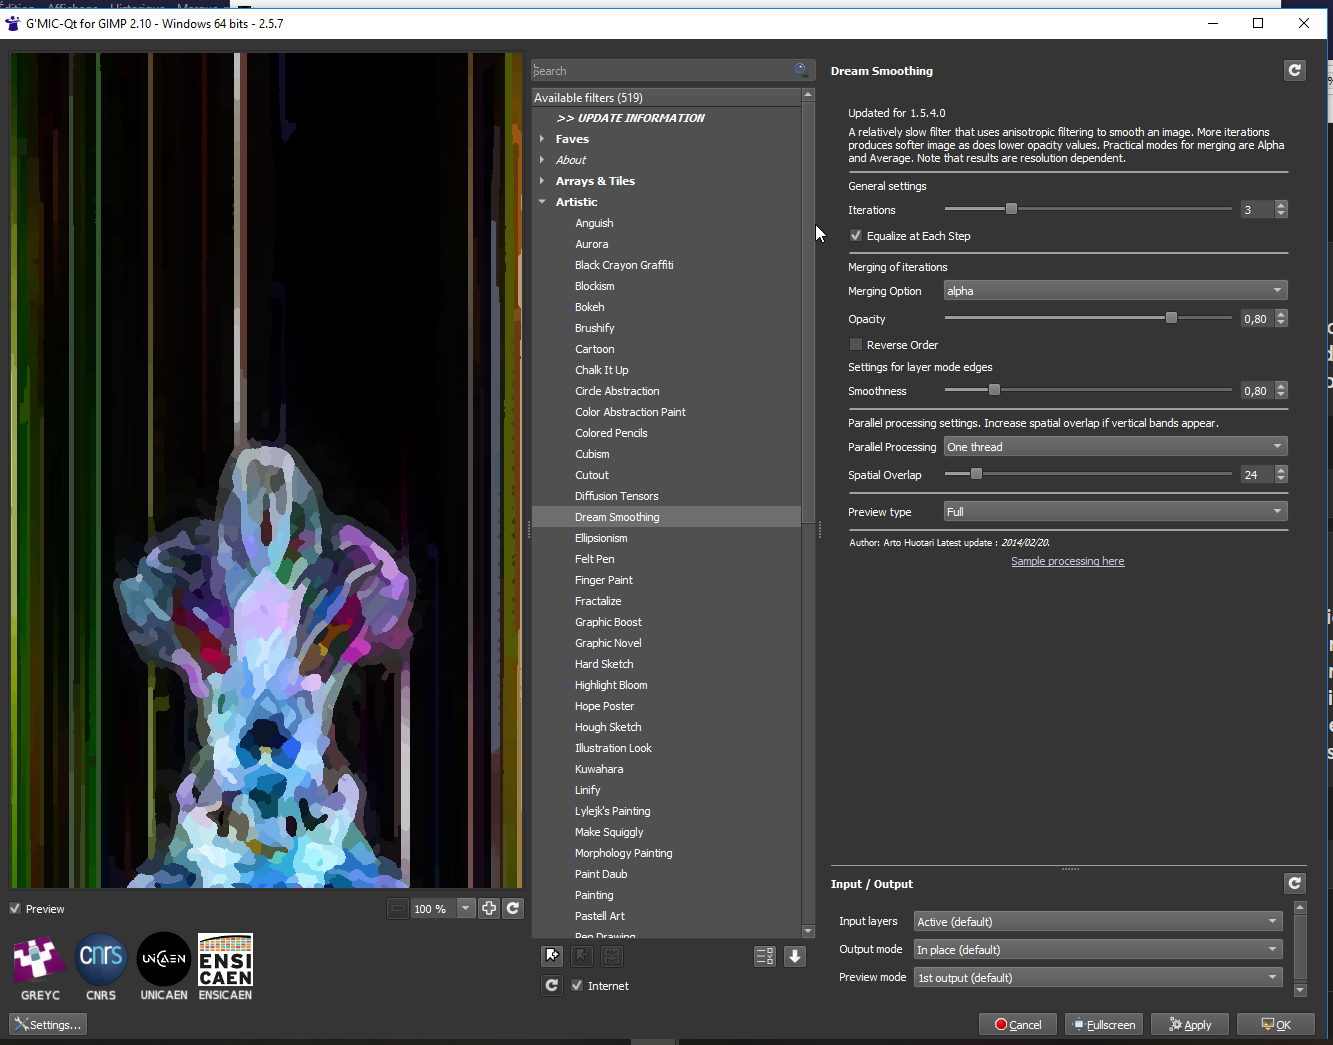Choose the Cartoon filter from the list
The image size is (1333, 1045).
tap(595, 349)
